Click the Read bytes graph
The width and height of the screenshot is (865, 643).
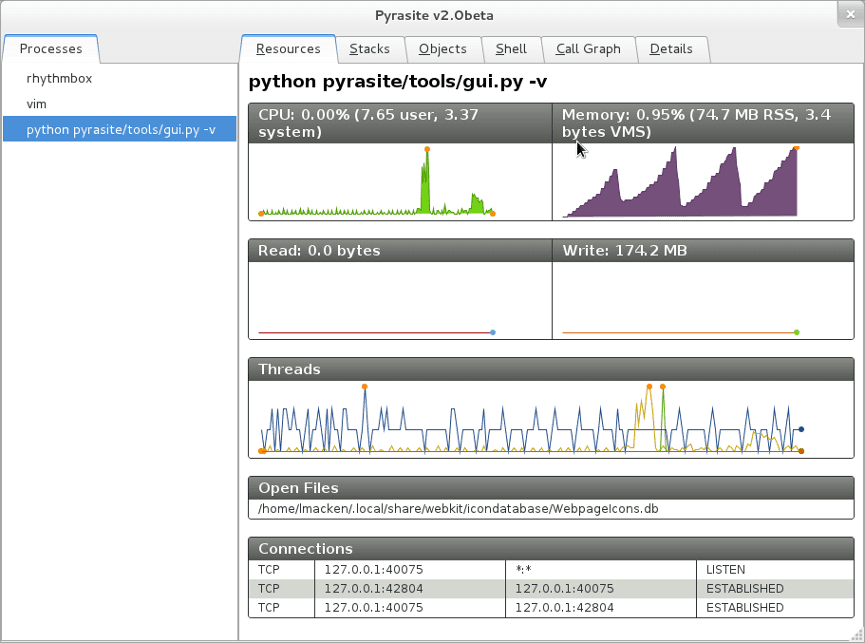pos(400,300)
